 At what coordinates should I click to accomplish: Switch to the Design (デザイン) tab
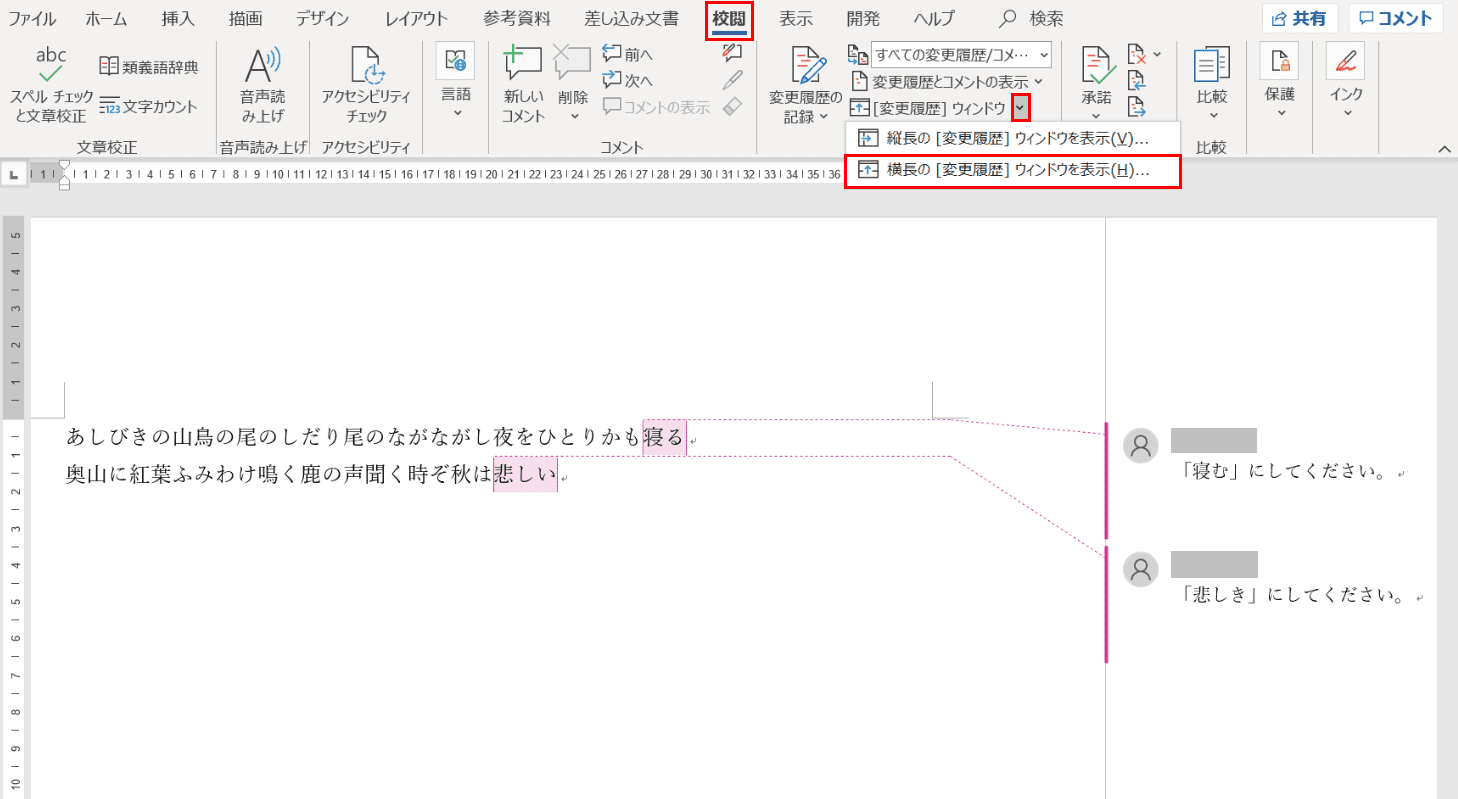coord(322,18)
